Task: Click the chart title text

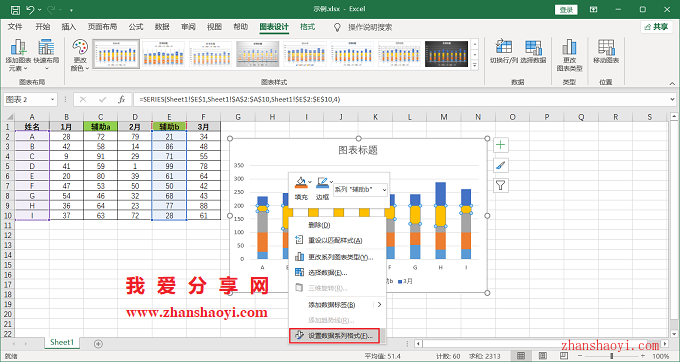Action: point(358,150)
